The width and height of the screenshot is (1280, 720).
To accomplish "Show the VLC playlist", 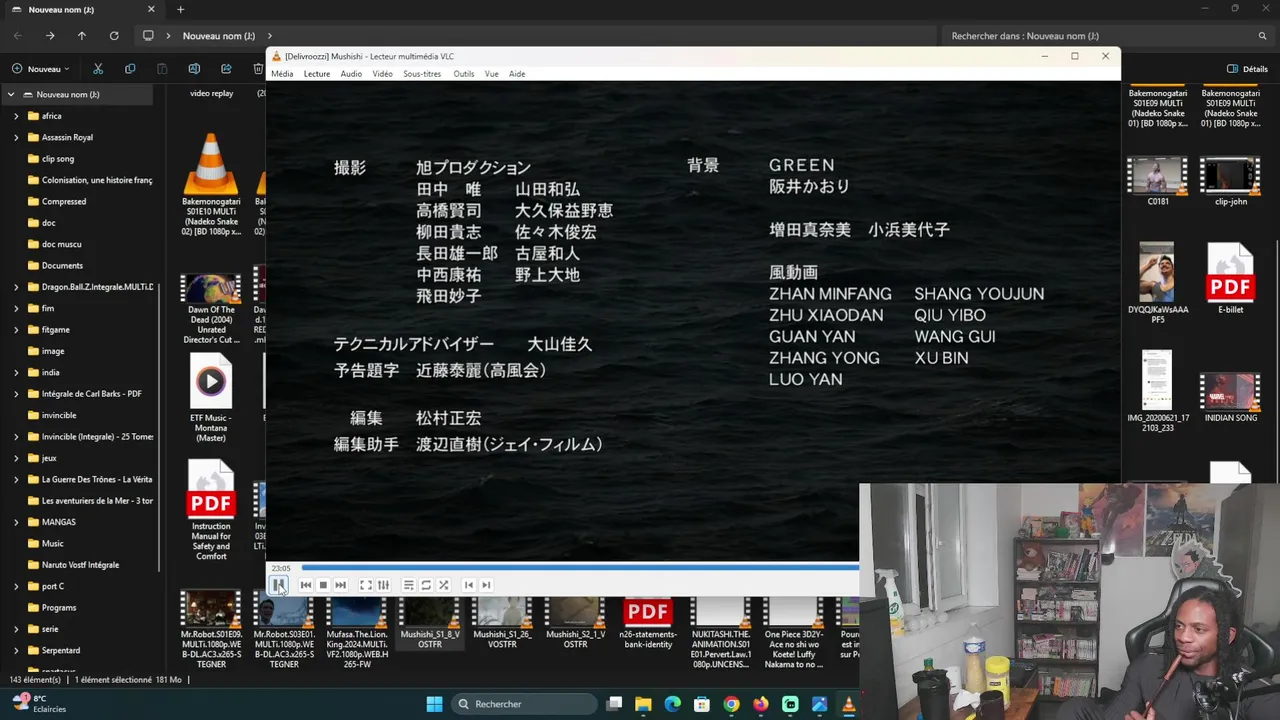I will pyautogui.click(x=408, y=585).
